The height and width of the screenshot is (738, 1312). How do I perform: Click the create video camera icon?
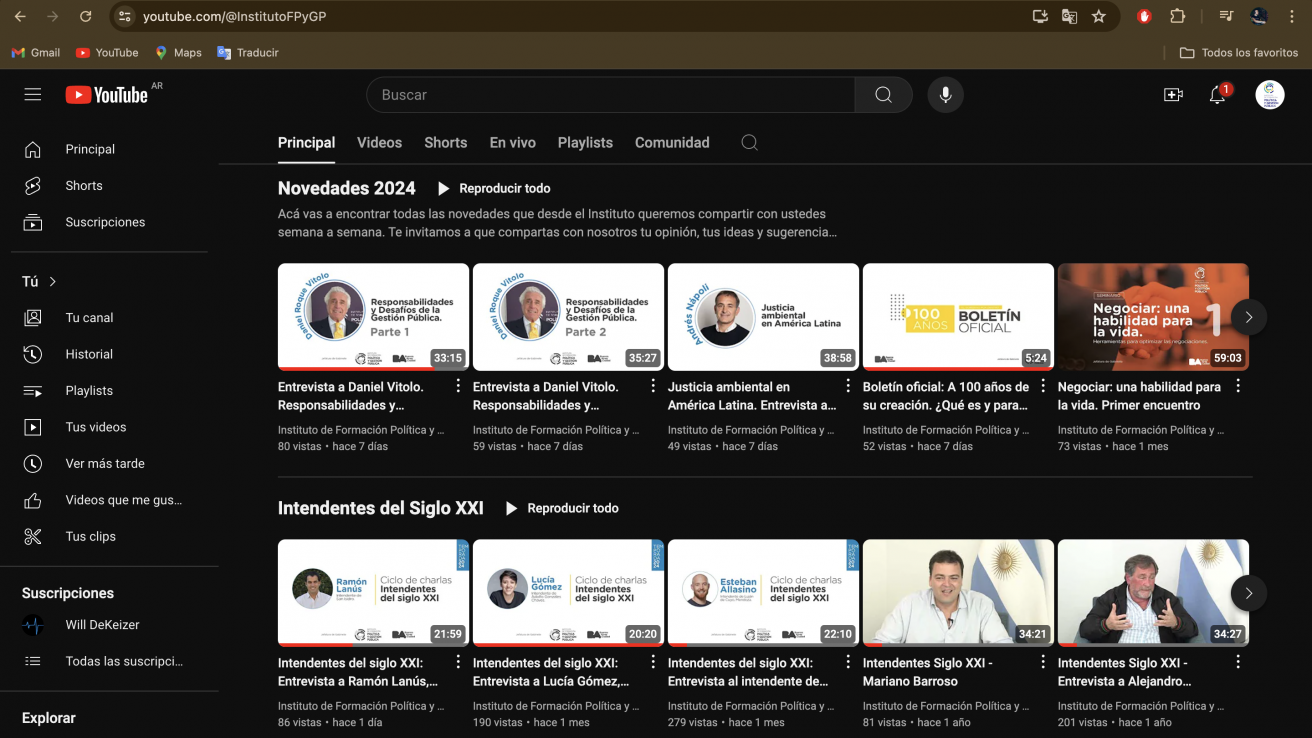[x=1173, y=94]
